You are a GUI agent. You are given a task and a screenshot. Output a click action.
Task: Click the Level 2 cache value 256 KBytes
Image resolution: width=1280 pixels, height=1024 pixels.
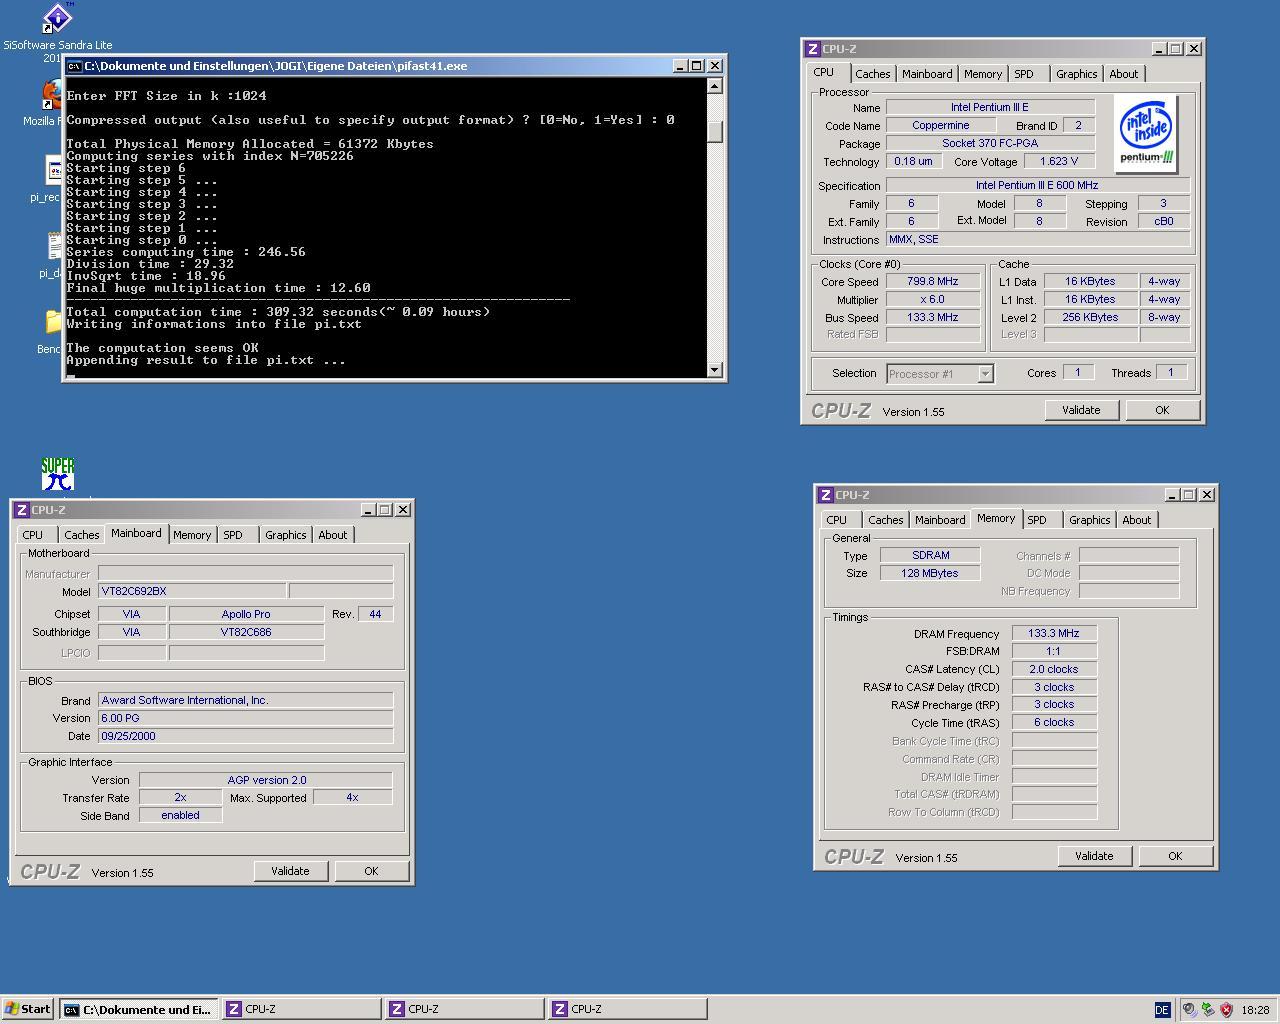click(1090, 318)
